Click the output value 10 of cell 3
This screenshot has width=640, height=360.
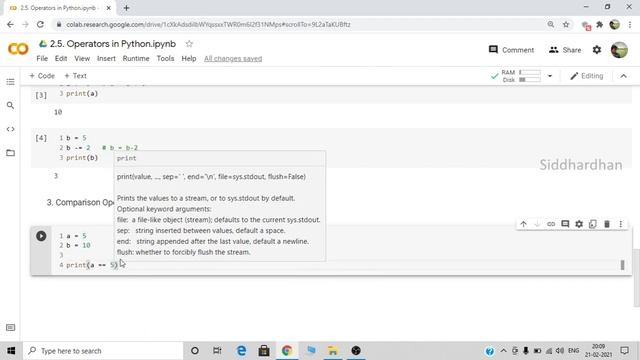tap(58, 112)
